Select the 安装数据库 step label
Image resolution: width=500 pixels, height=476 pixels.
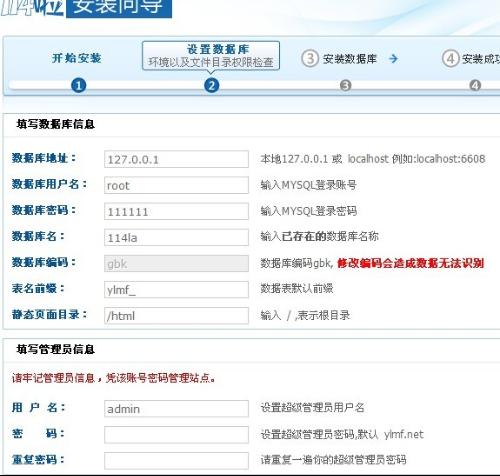pyautogui.click(x=349, y=59)
